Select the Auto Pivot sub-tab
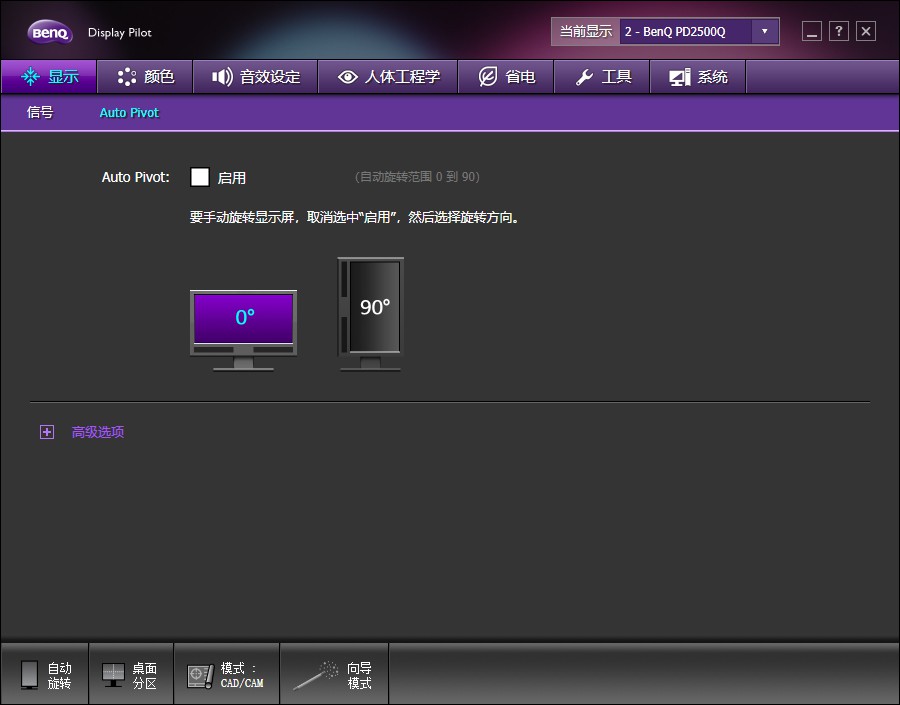 [x=129, y=113]
